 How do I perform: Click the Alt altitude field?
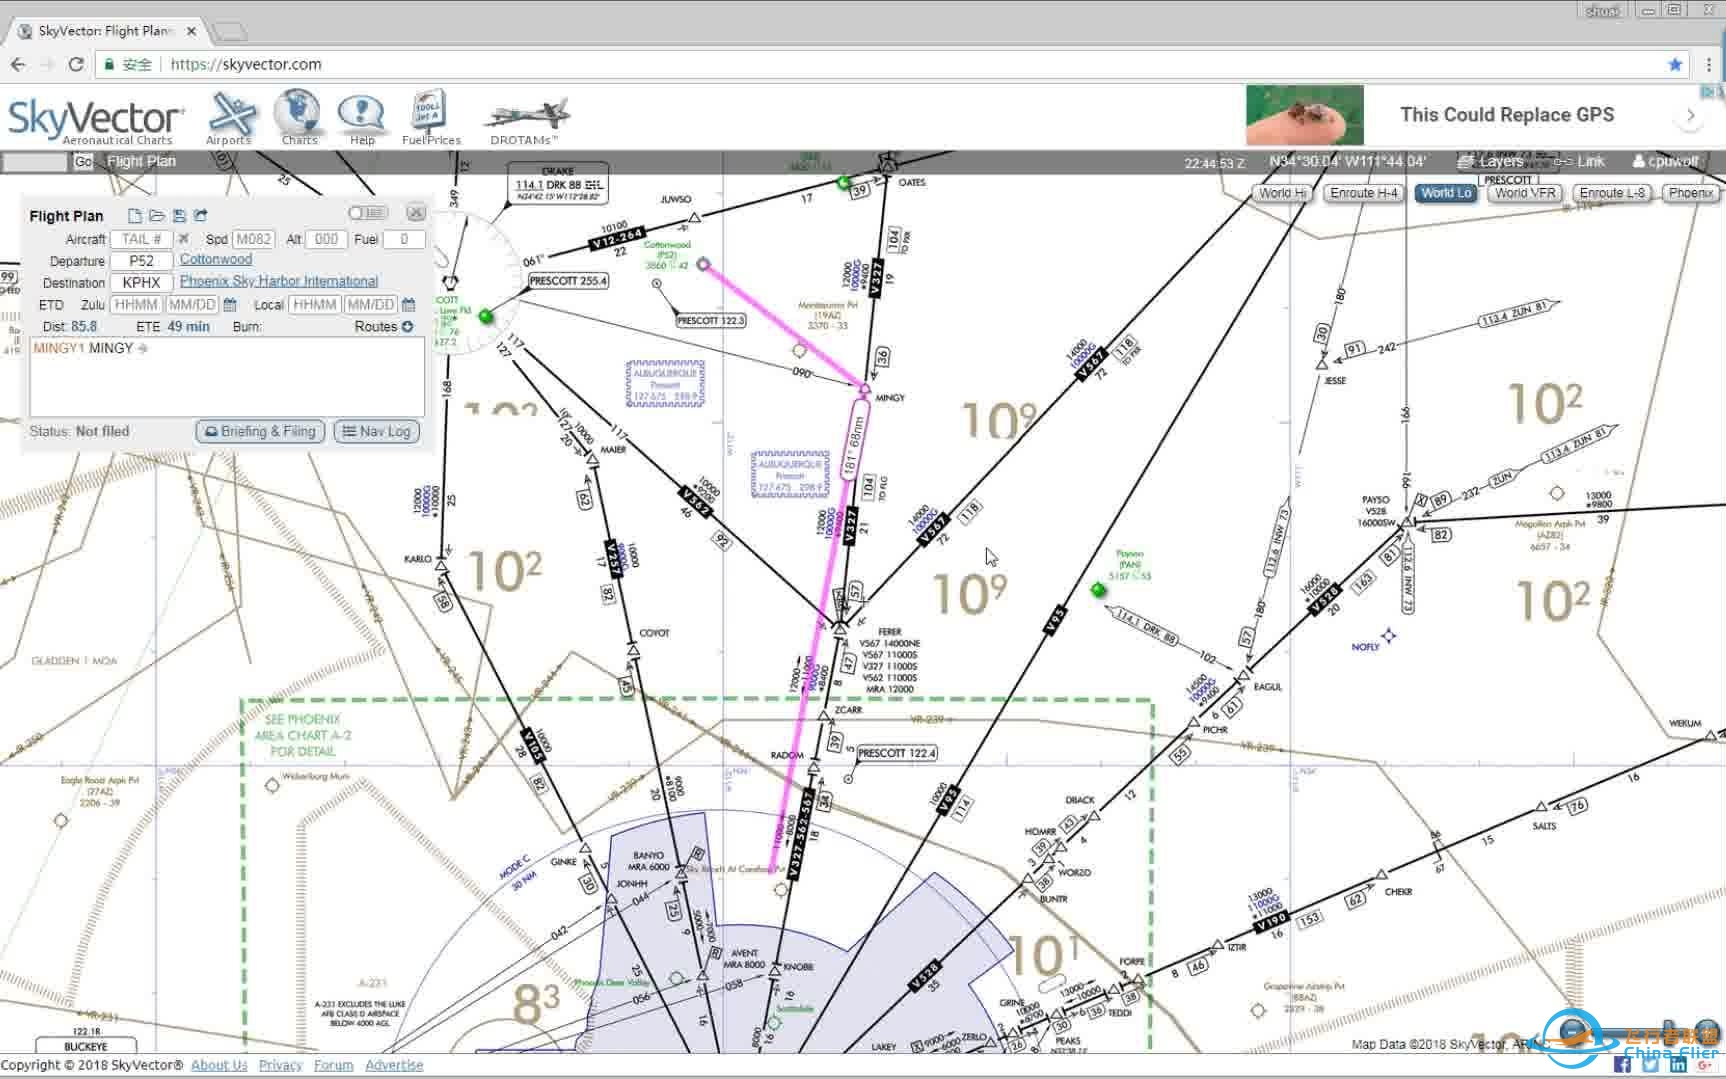(x=326, y=239)
